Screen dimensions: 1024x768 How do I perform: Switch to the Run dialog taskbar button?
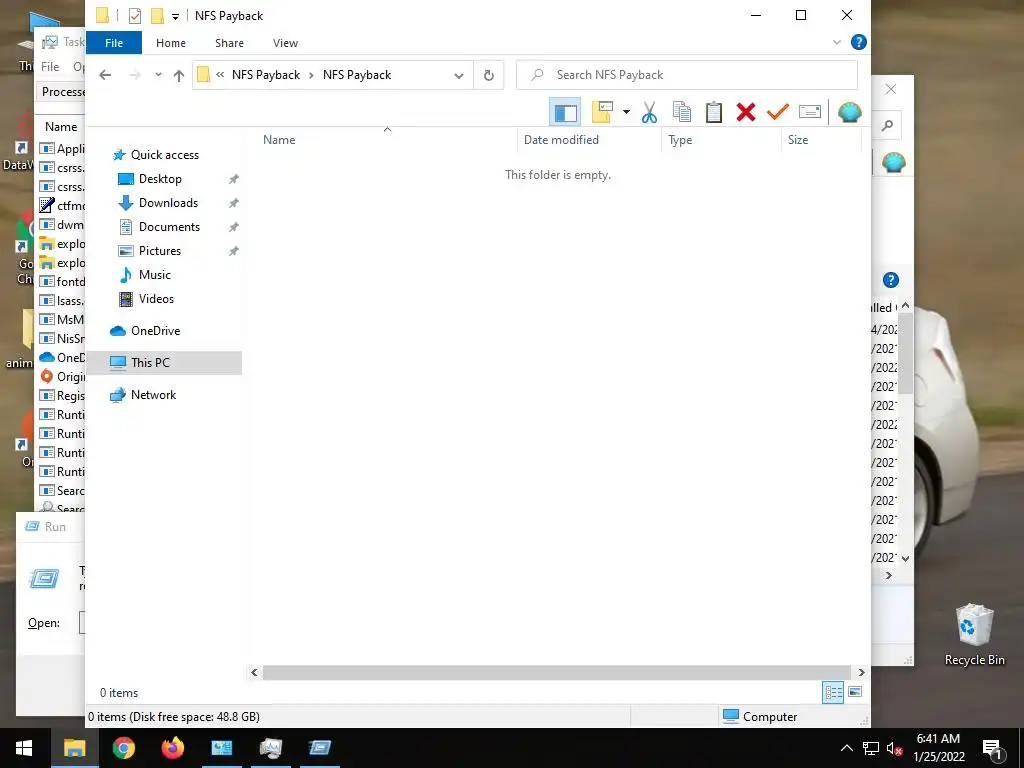(320, 748)
